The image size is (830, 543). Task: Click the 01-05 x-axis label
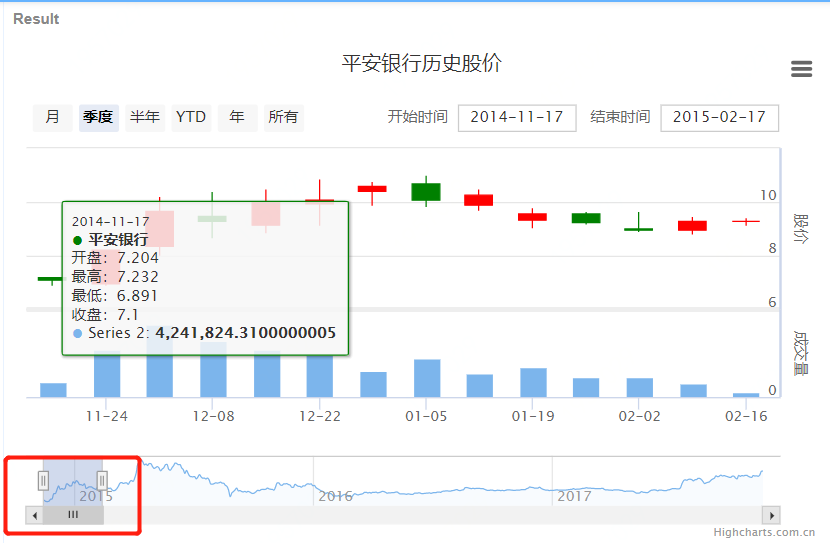pyautogui.click(x=426, y=417)
